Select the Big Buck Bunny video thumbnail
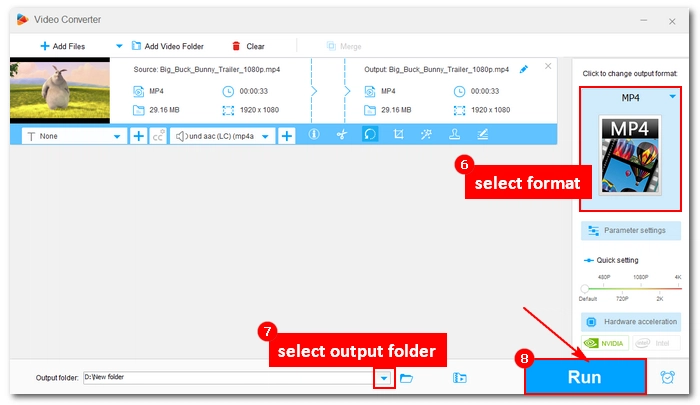 [60, 90]
